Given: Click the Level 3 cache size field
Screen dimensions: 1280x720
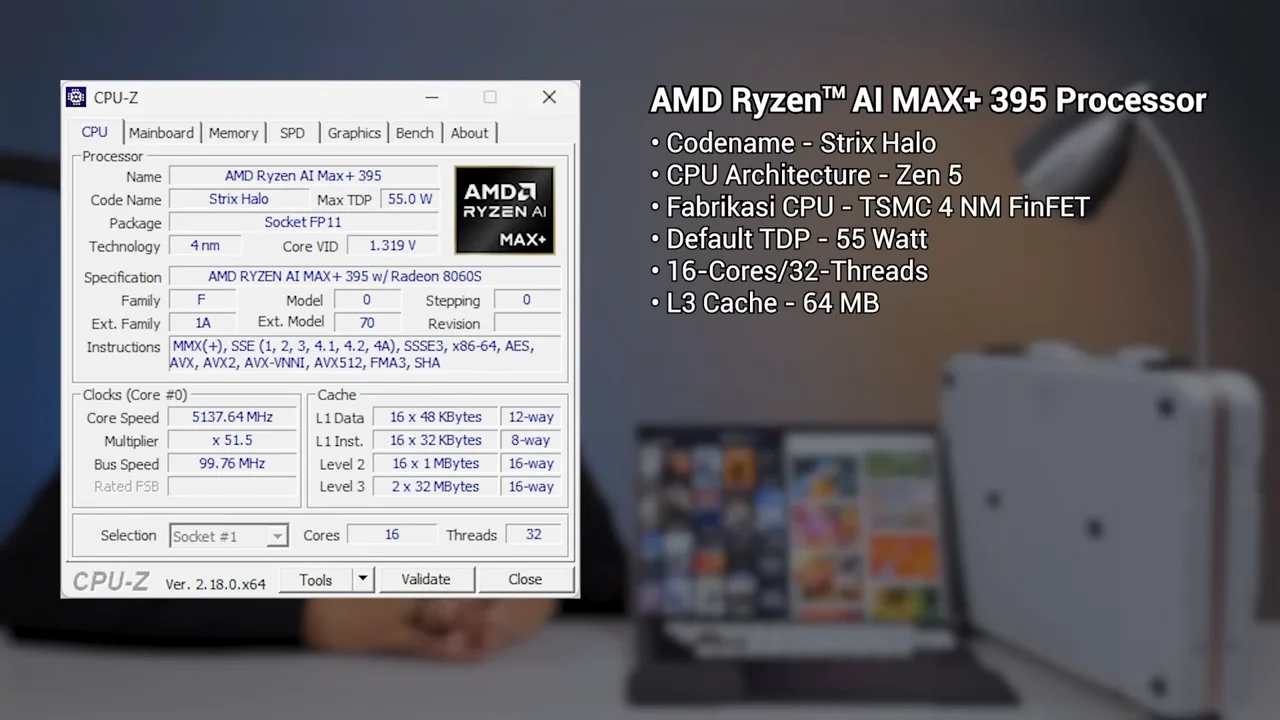Looking at the screenshot, I should coord(435,487).
